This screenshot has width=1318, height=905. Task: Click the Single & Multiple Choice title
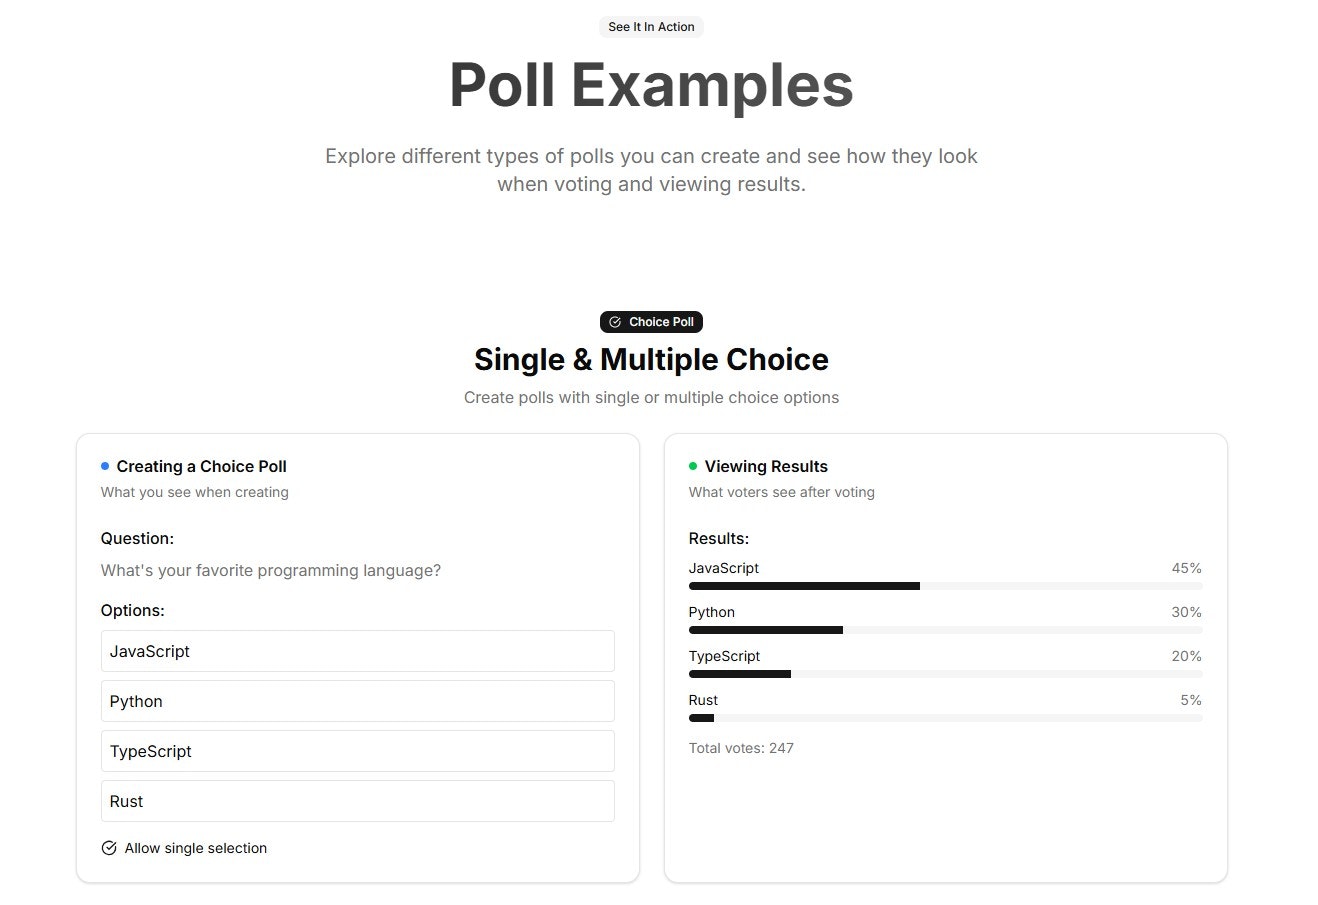pos(651,359)
